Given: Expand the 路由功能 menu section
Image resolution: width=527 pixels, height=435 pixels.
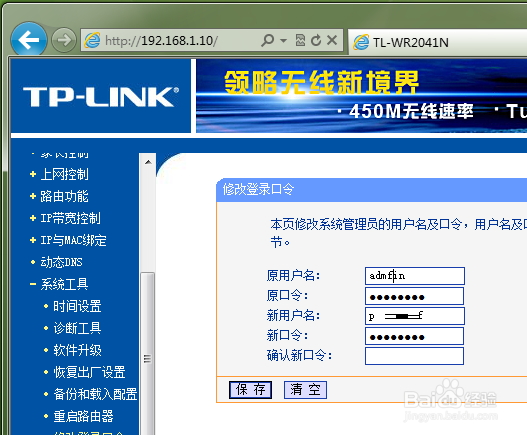Looking at the screenshot, I should tap(59, 196).
